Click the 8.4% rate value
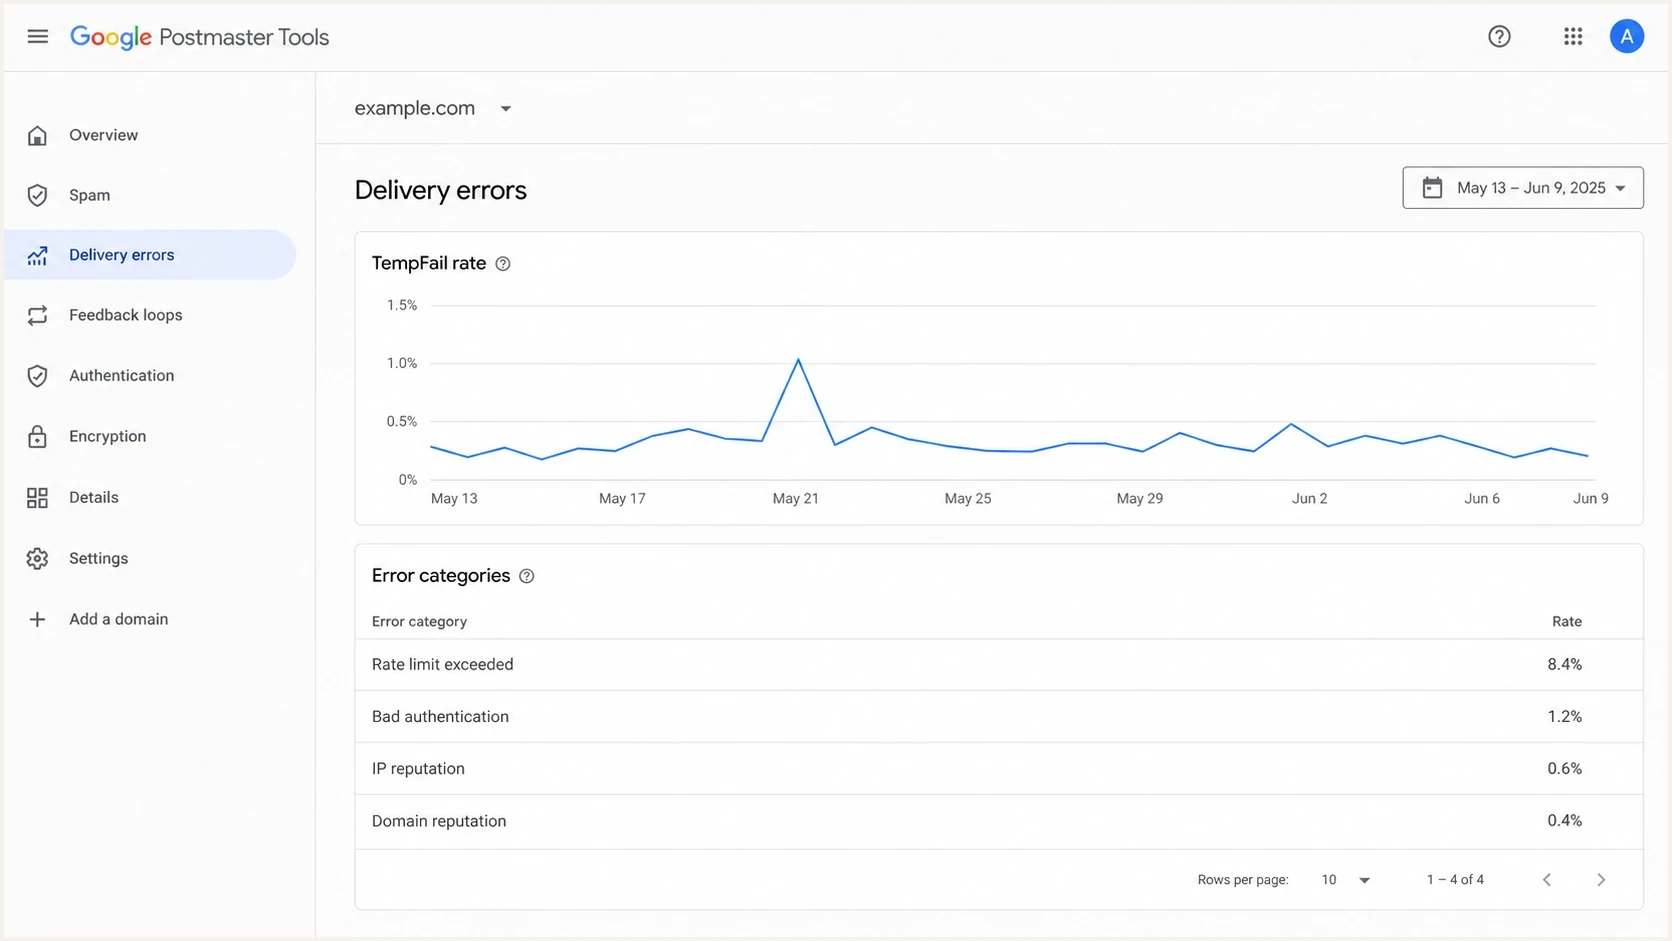 pyautogui.click(x=1565, y=665)
